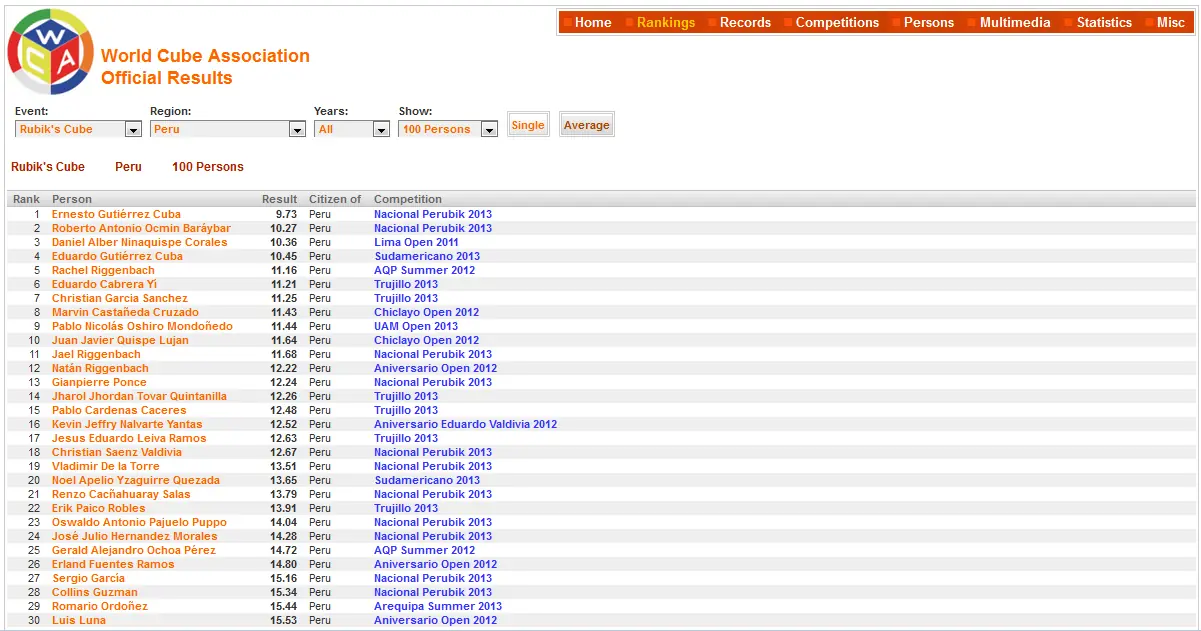Click the Competition column header

[408, 199]
